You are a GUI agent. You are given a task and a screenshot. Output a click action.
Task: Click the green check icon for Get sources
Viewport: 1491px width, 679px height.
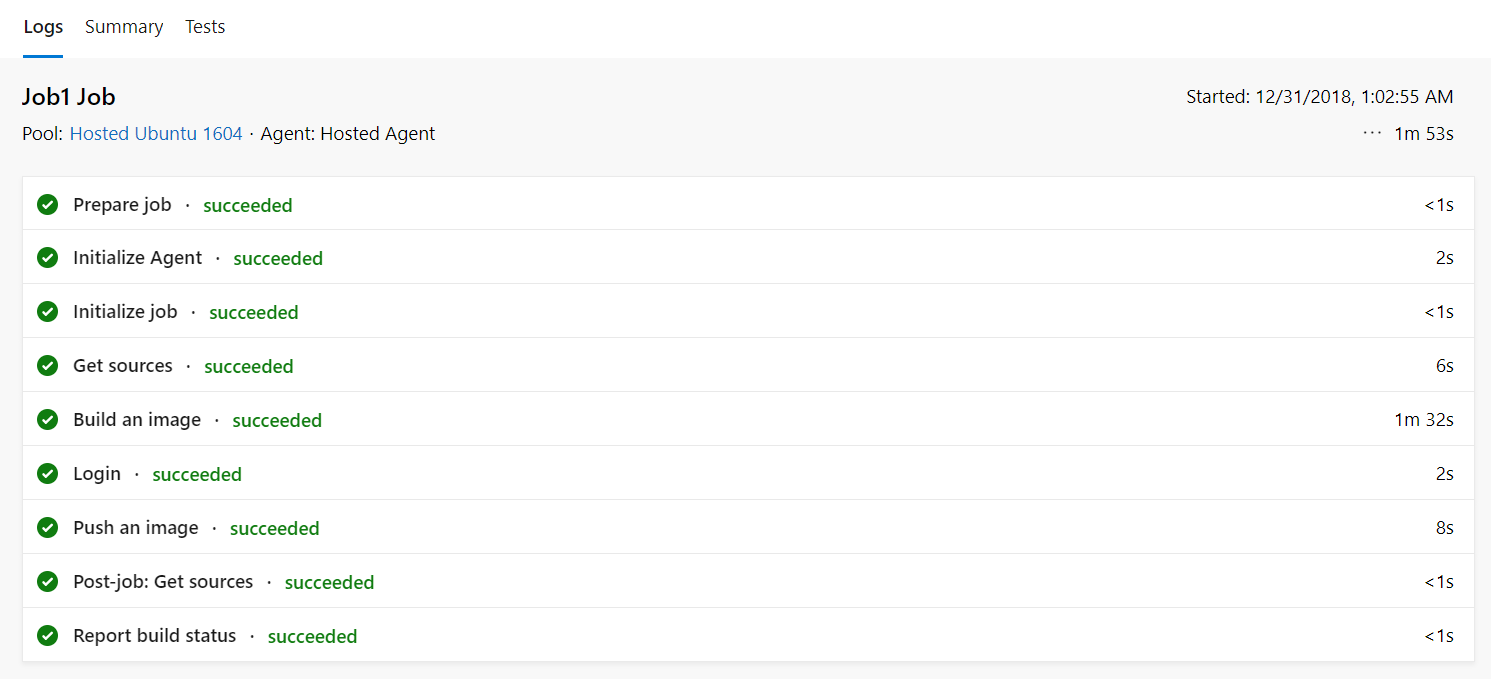coord(47,366)
